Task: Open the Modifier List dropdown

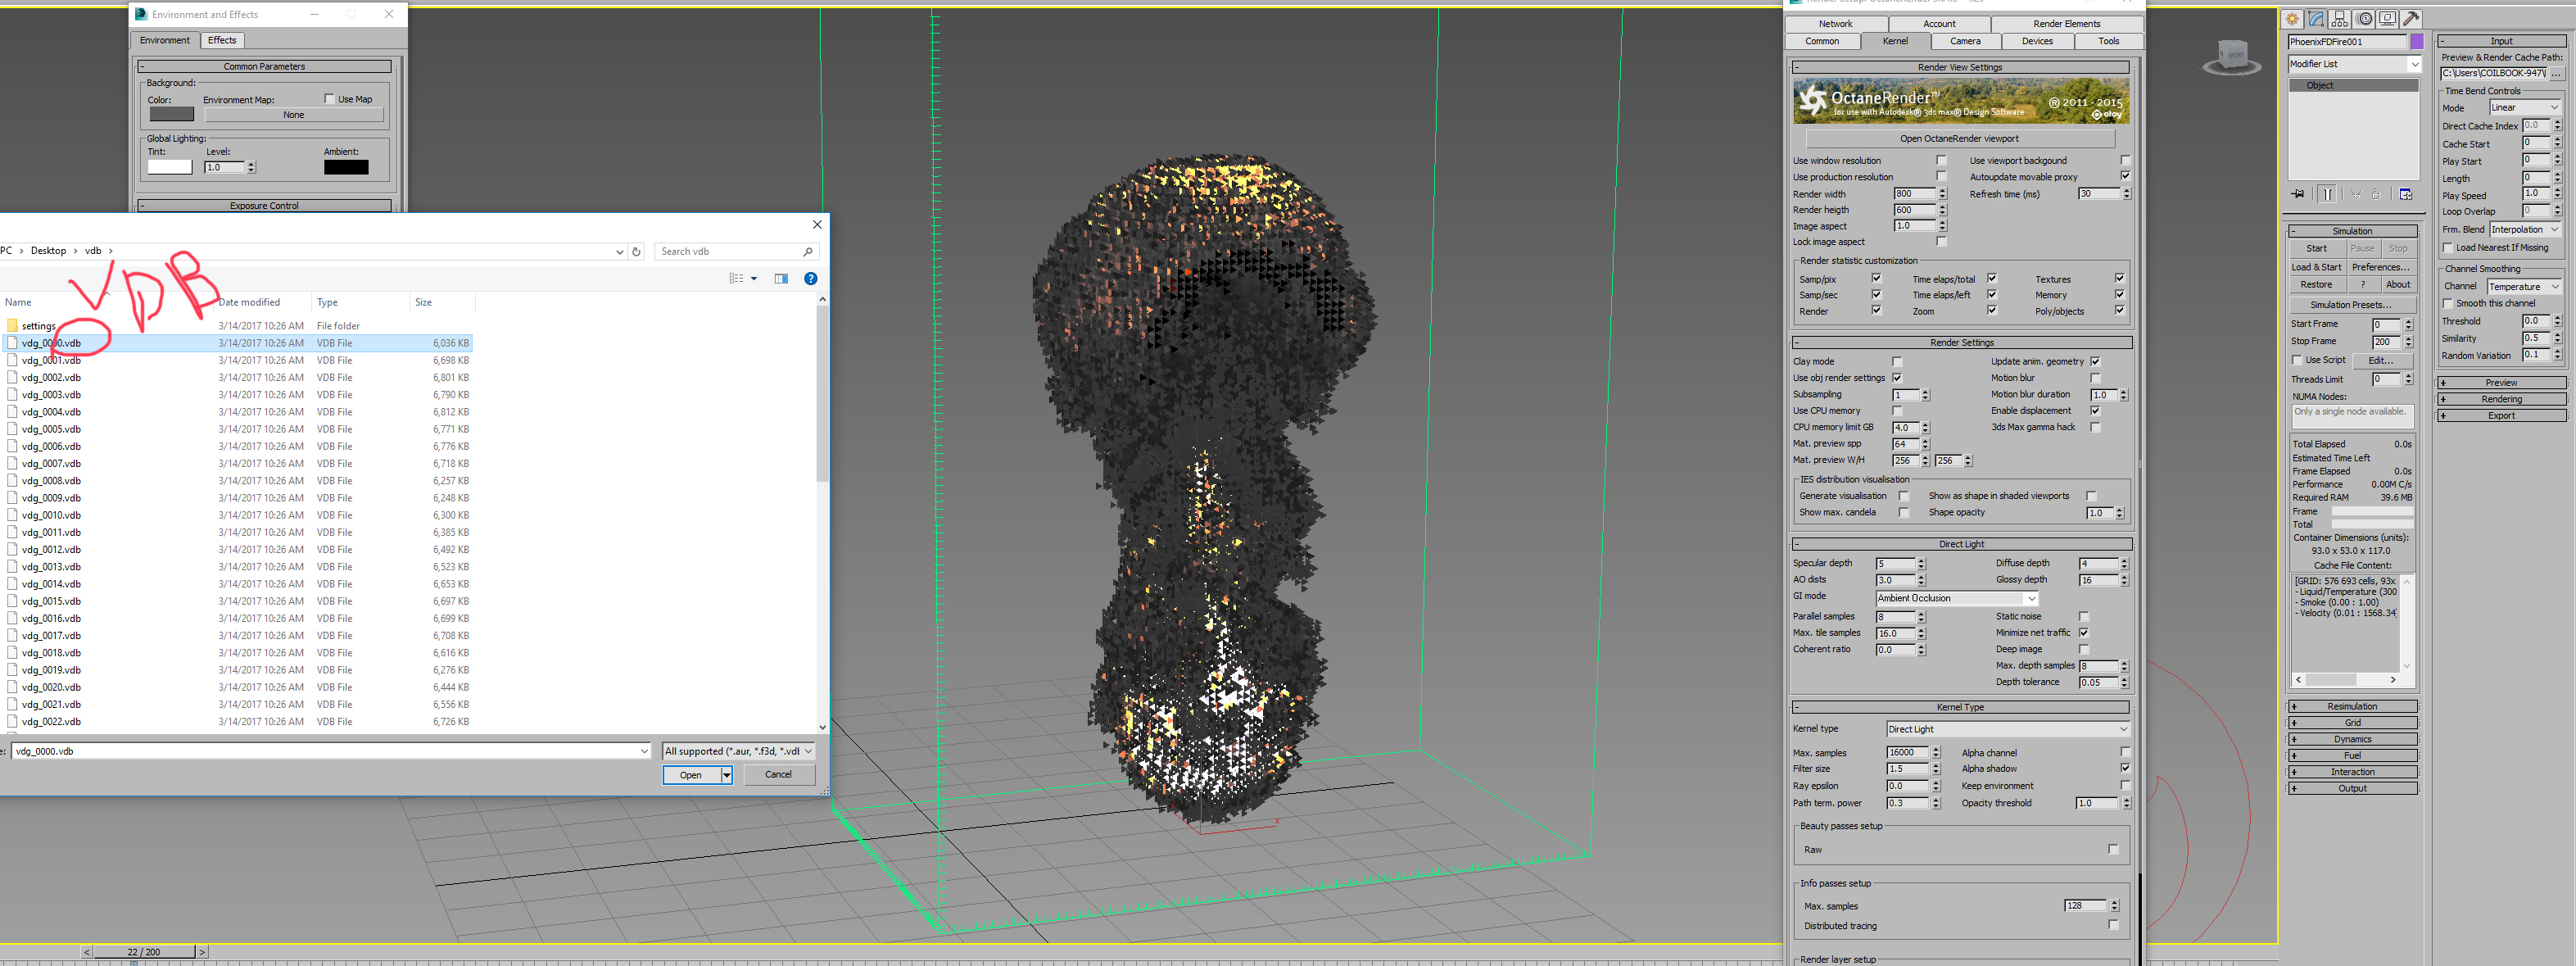Action: [x=2354, y=64]
